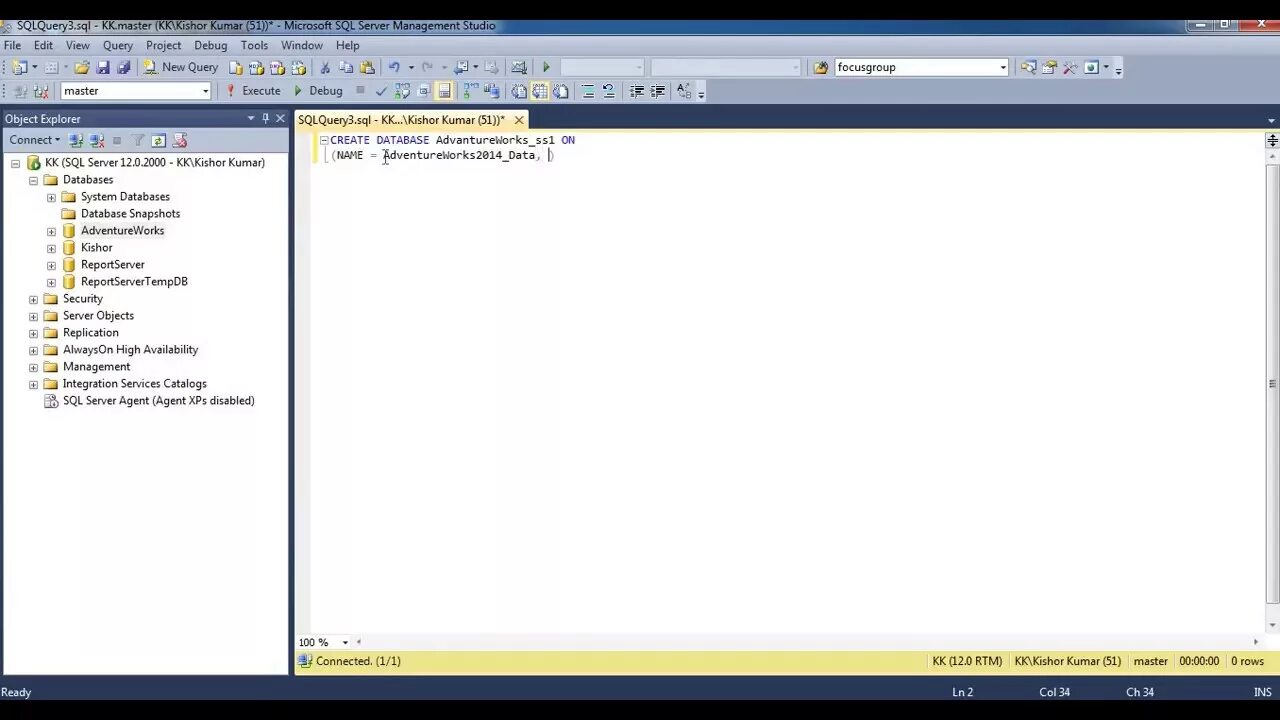Select ReportServerTempDB database

134,282
